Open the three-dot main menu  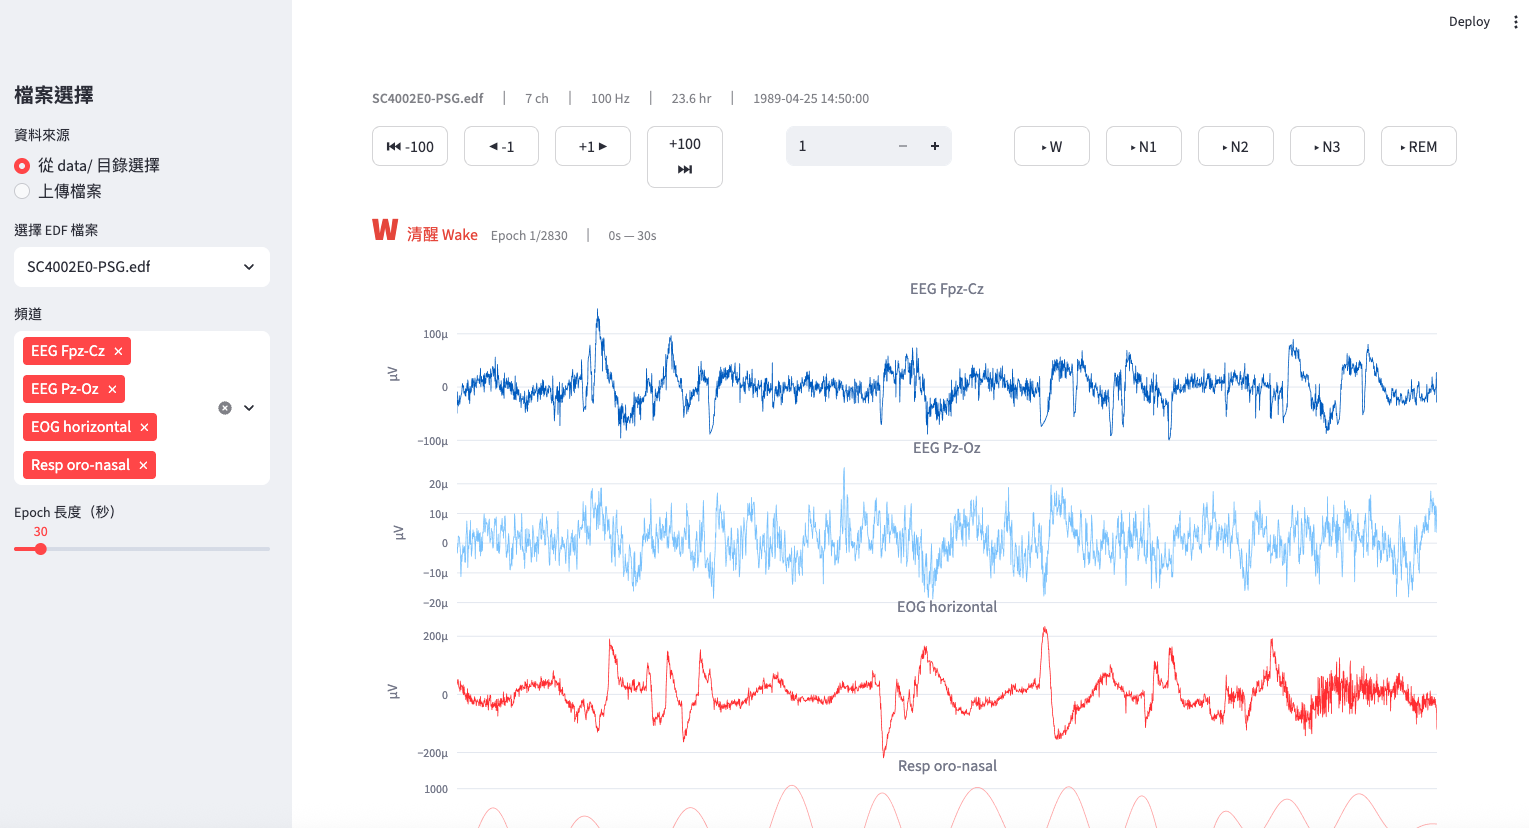coord(1515,21)
